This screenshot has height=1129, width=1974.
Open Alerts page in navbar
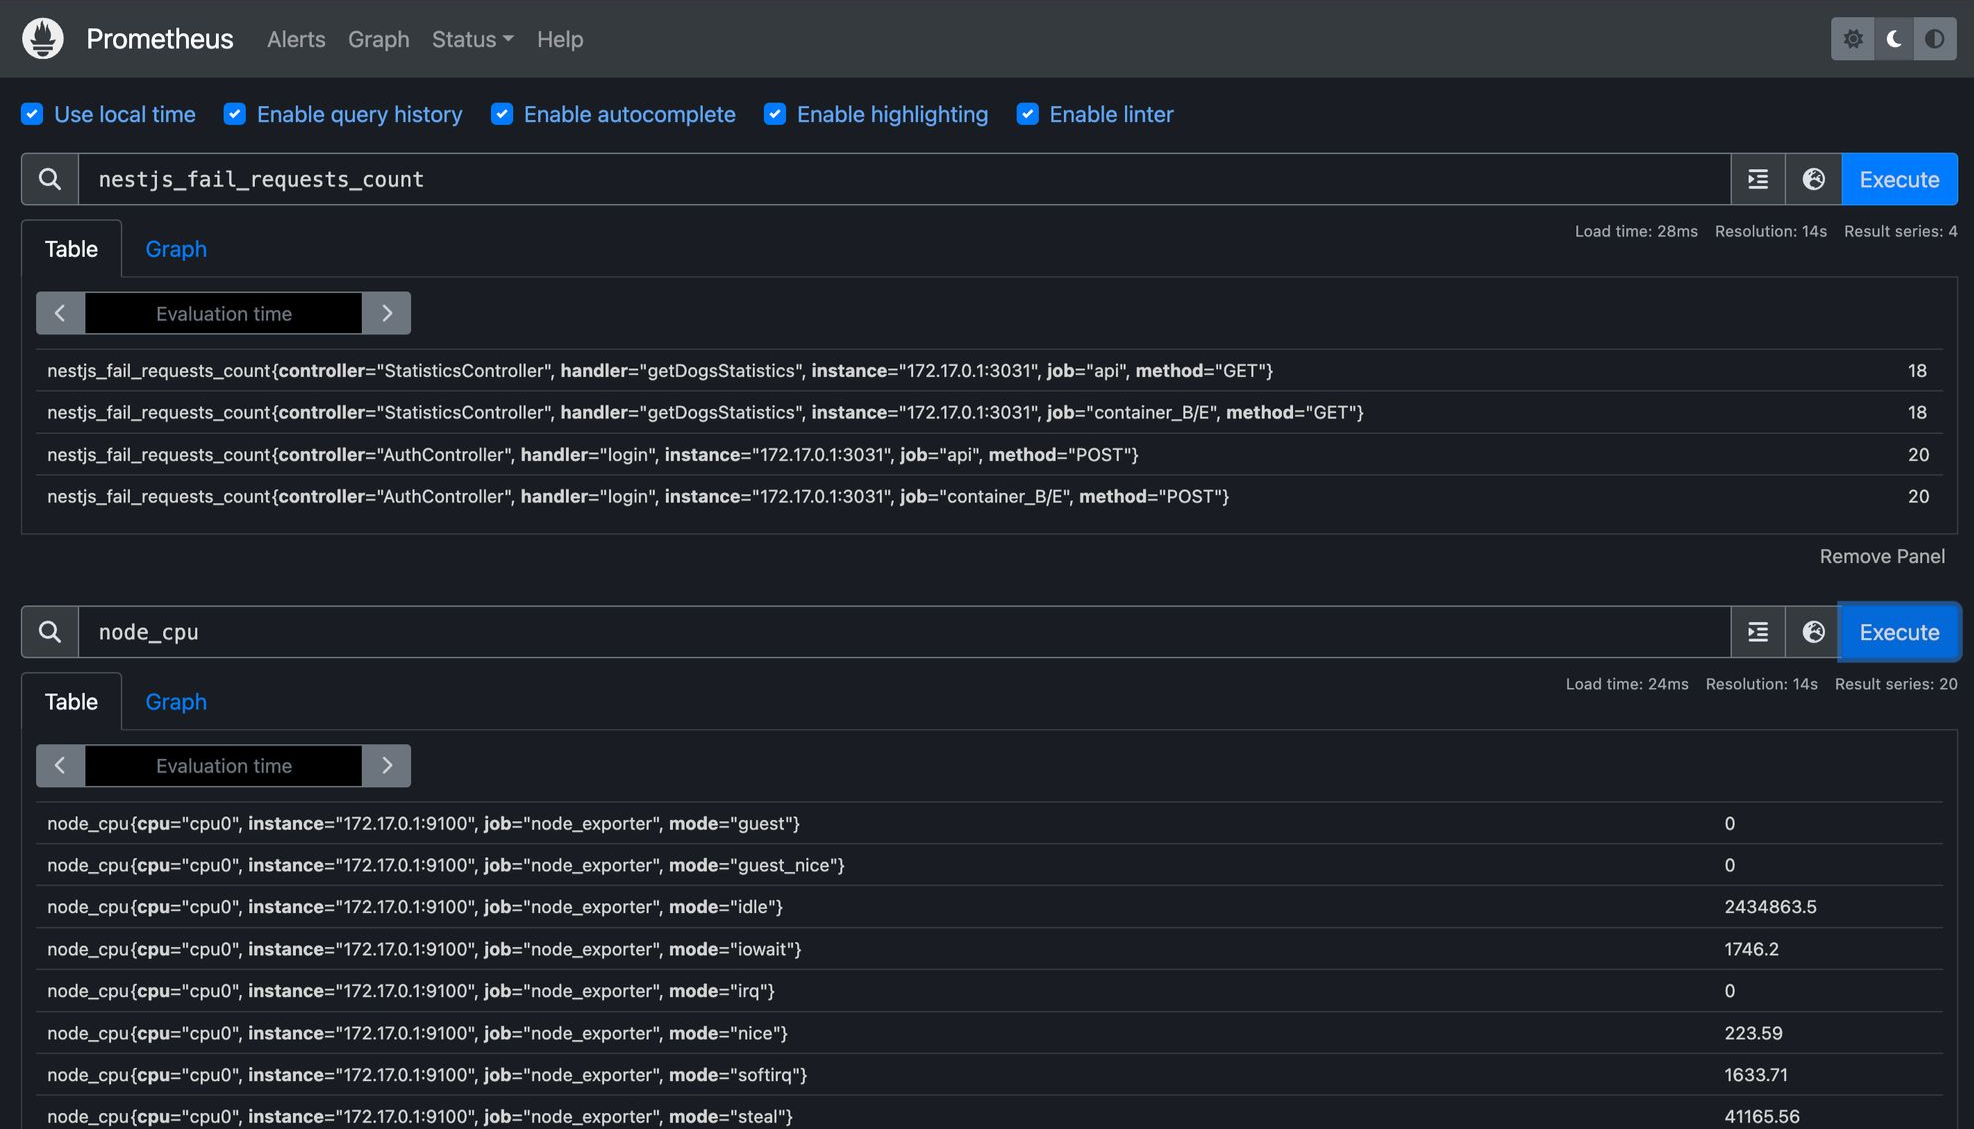coord(296,39)
